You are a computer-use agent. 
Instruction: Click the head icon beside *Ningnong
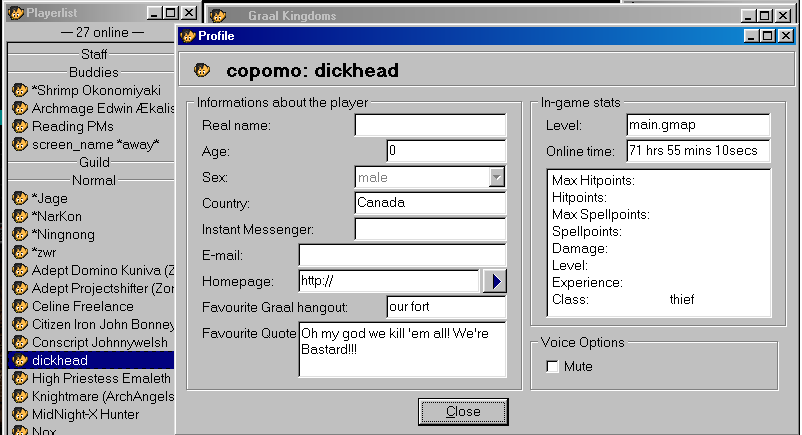tap(19, 234)
